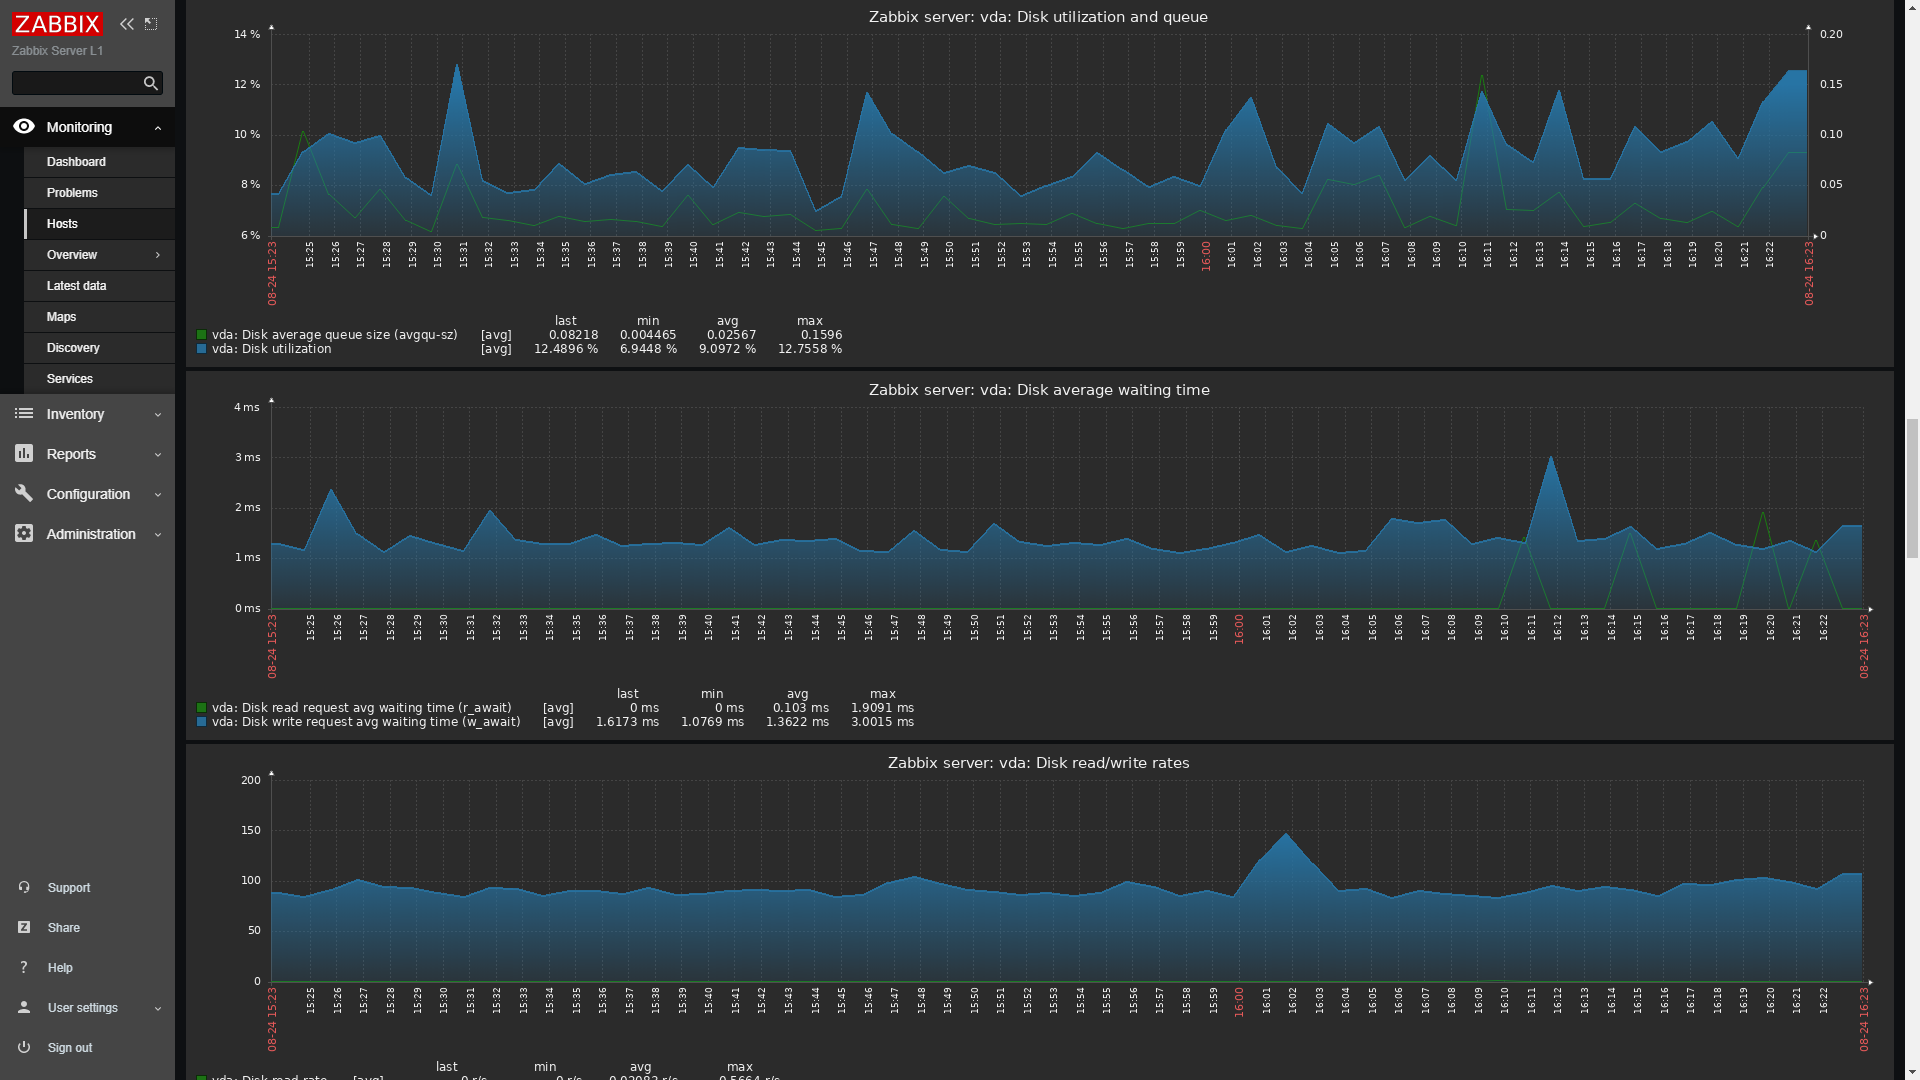The height and width of the screenshot is (1080, 1920).
Task: Open the Latest data menu item
Action: click(99, 286)
